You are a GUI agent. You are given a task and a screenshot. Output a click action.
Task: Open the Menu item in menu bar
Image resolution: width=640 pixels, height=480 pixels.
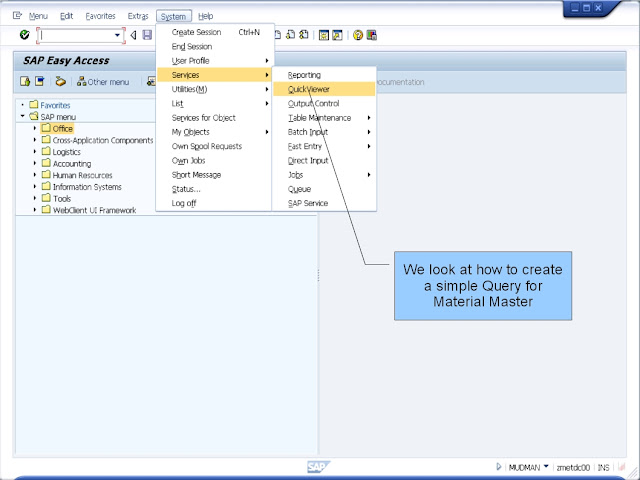38,16
